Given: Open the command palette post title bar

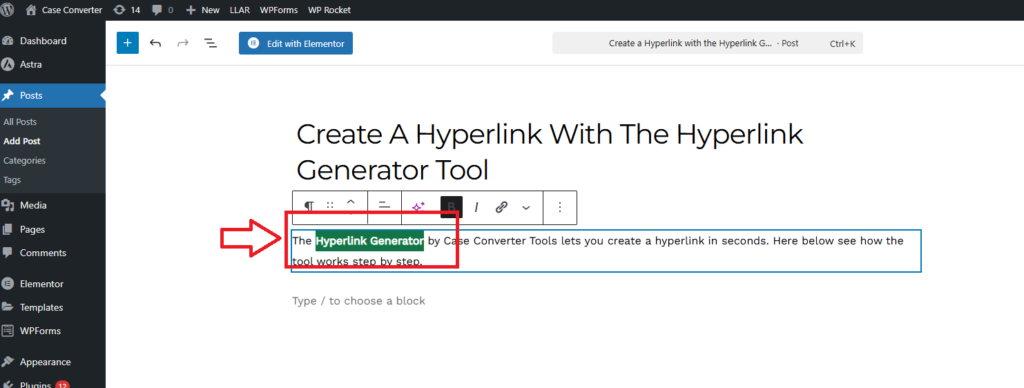Looking at the screenshot, I should (707, 43).
